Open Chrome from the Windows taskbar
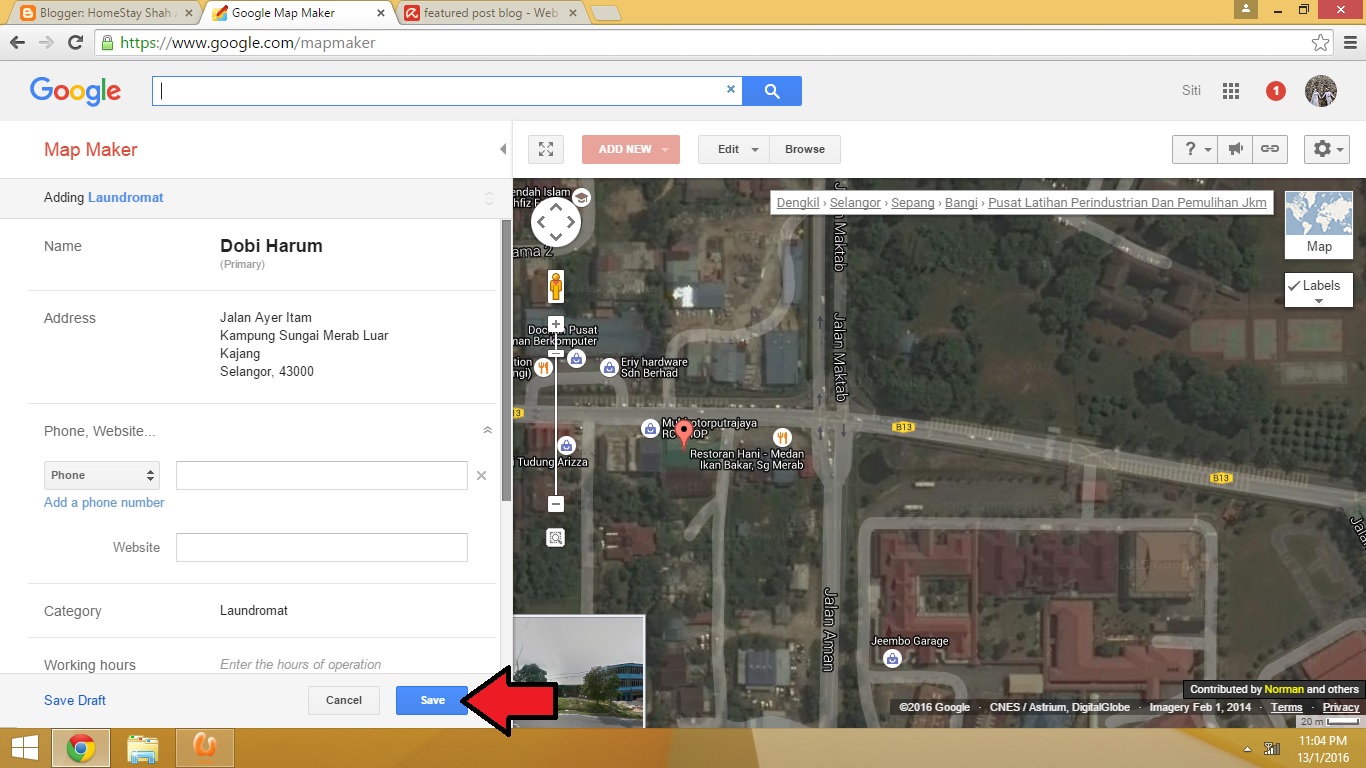Viewport: 1366px width, 768px height. click(x=81, y=747)
